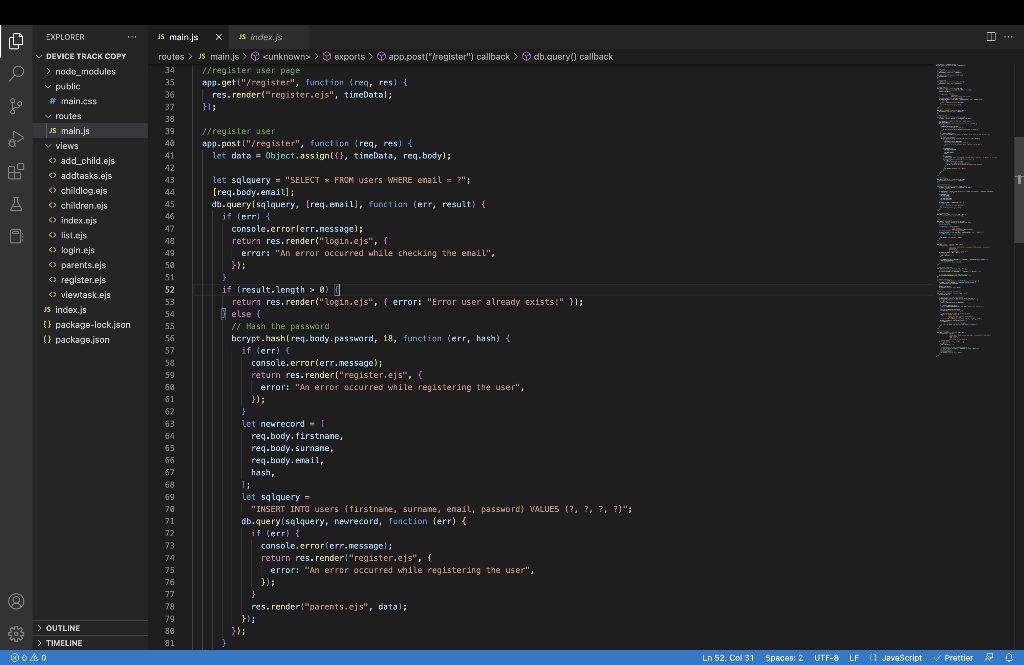The image size is (1024, 665).
Task: Expand the OUTLINE panel
Action: 91,628
